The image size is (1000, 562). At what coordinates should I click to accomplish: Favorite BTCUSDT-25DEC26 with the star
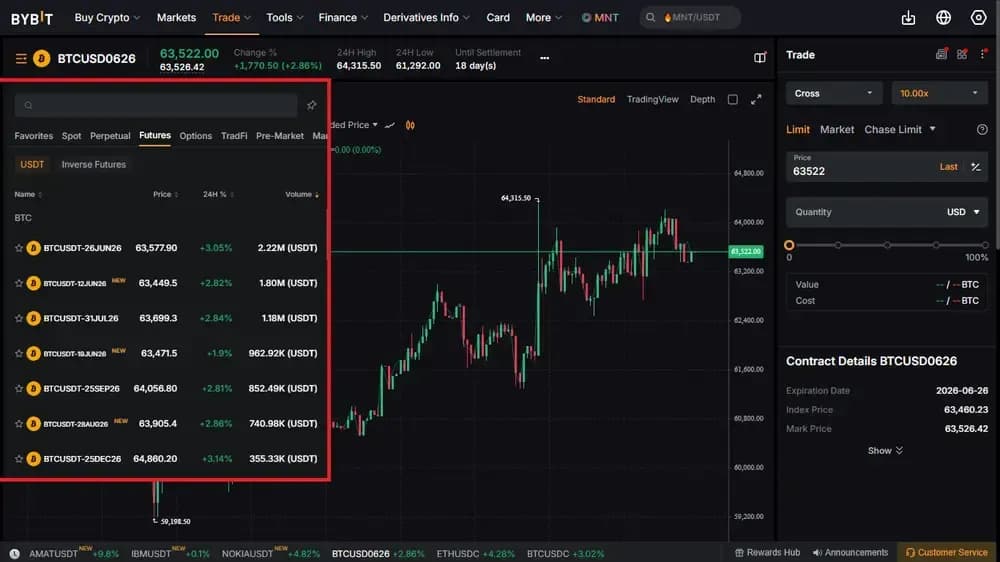pos(18,459)
